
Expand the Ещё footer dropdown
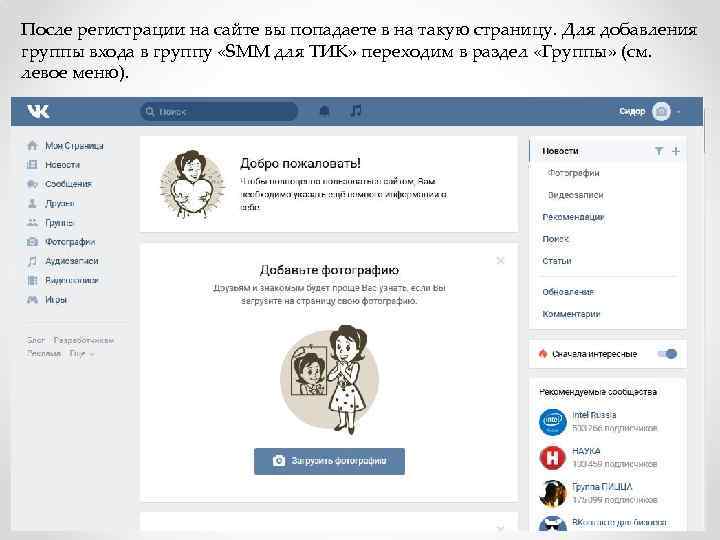[82, 354]
